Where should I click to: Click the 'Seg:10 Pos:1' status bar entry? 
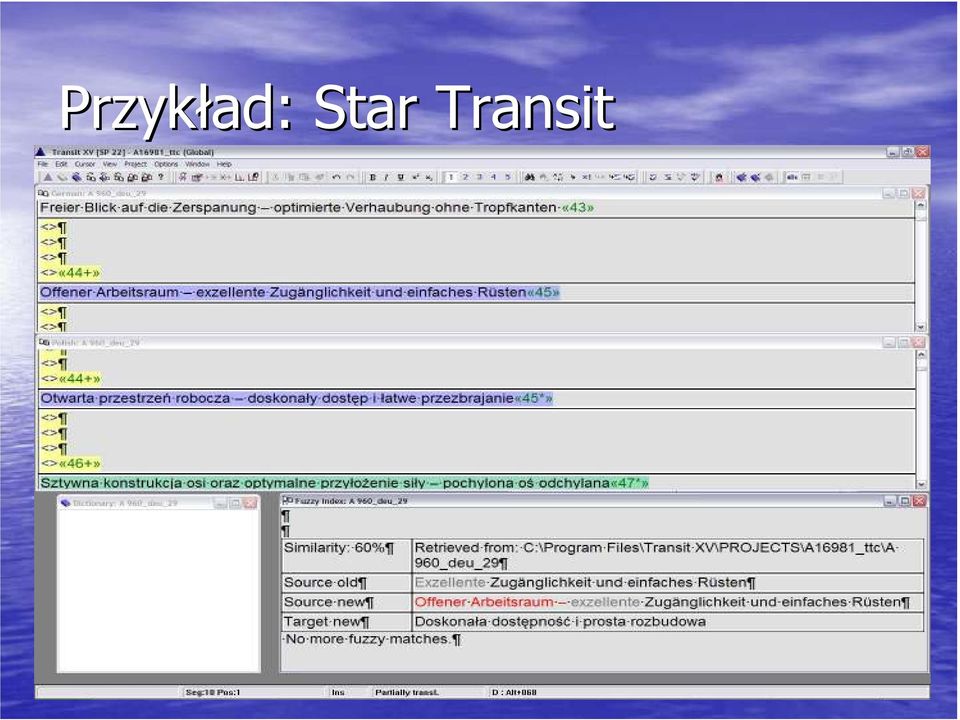tap(212, 692)
